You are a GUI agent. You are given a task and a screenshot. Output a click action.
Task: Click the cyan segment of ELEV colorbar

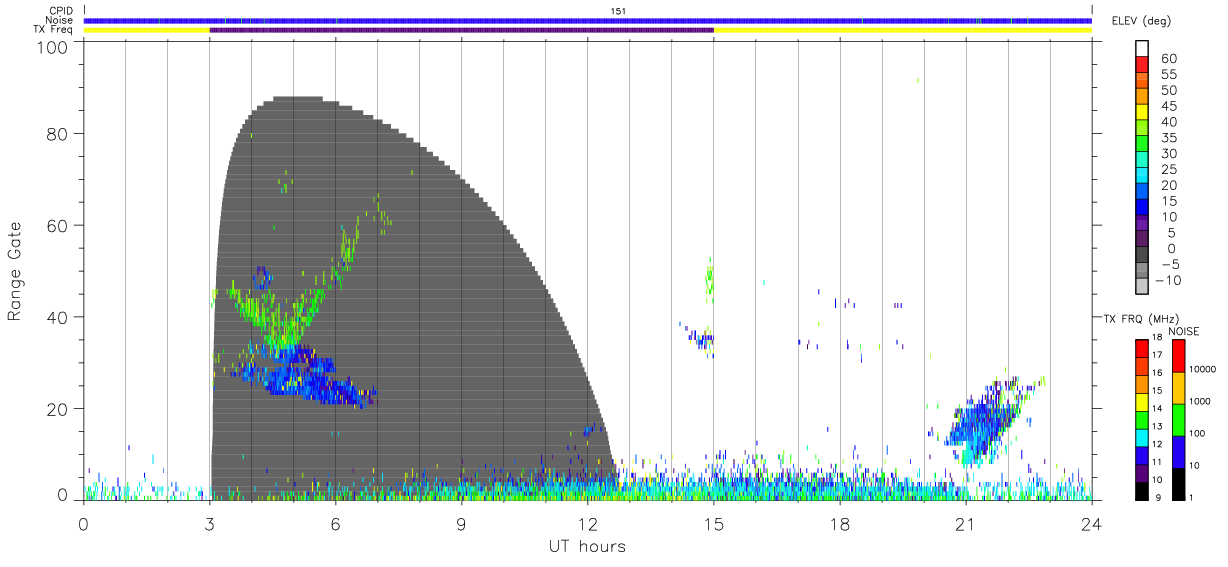[1142, 175]
